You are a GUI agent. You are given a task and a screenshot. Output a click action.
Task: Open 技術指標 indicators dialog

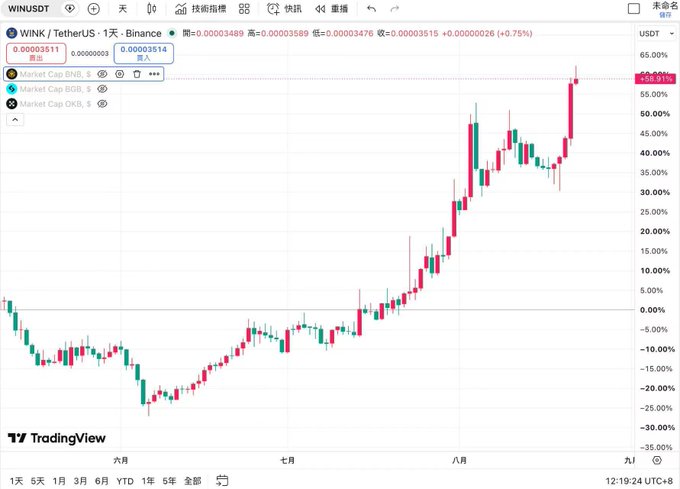tap(200, 9)
